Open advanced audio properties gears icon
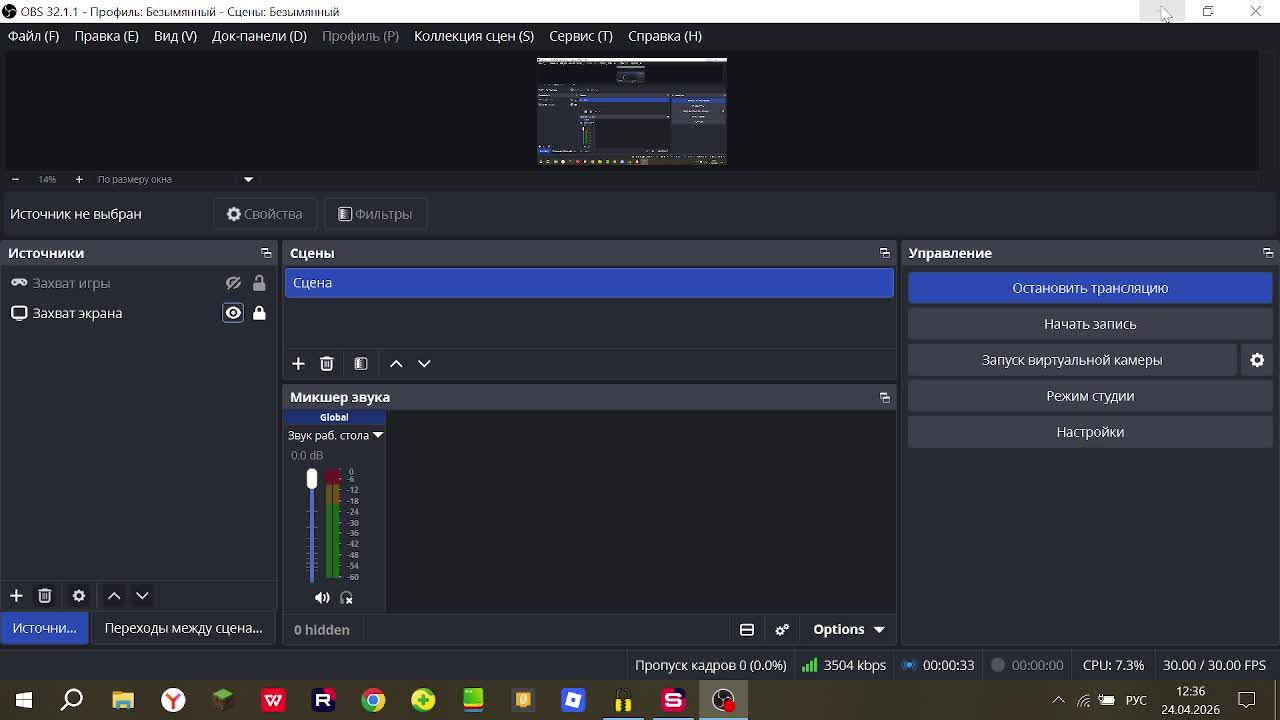This screenshot has height=720, width=1280. click(782, 629)
